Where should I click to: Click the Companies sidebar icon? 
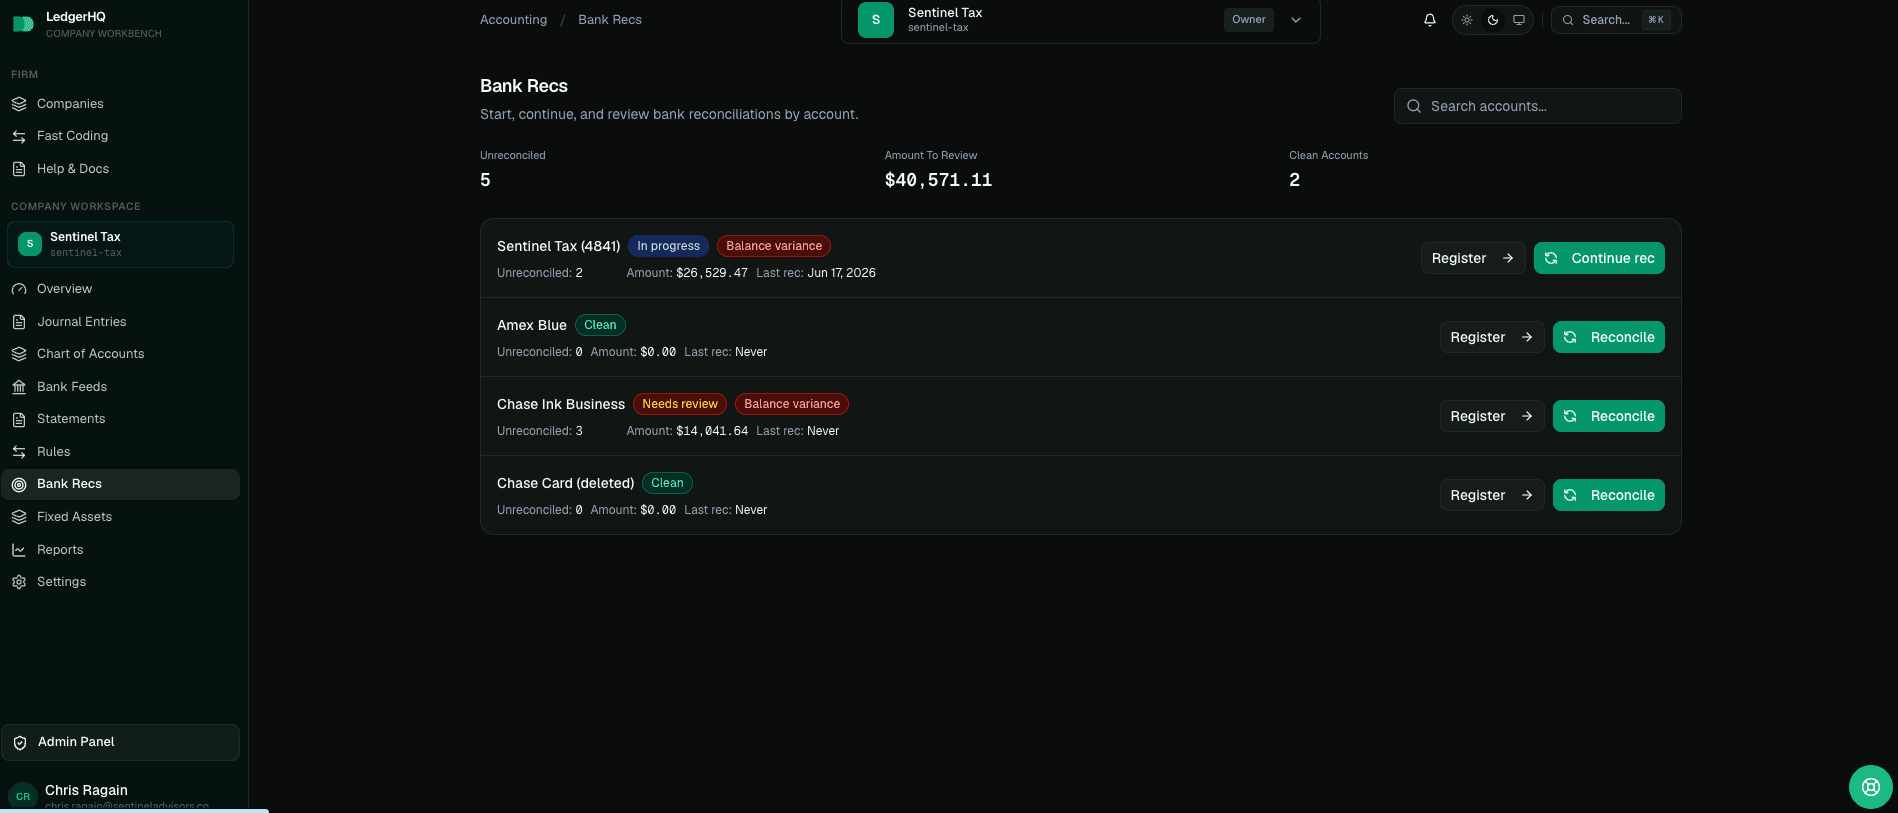tap(19, 104)
